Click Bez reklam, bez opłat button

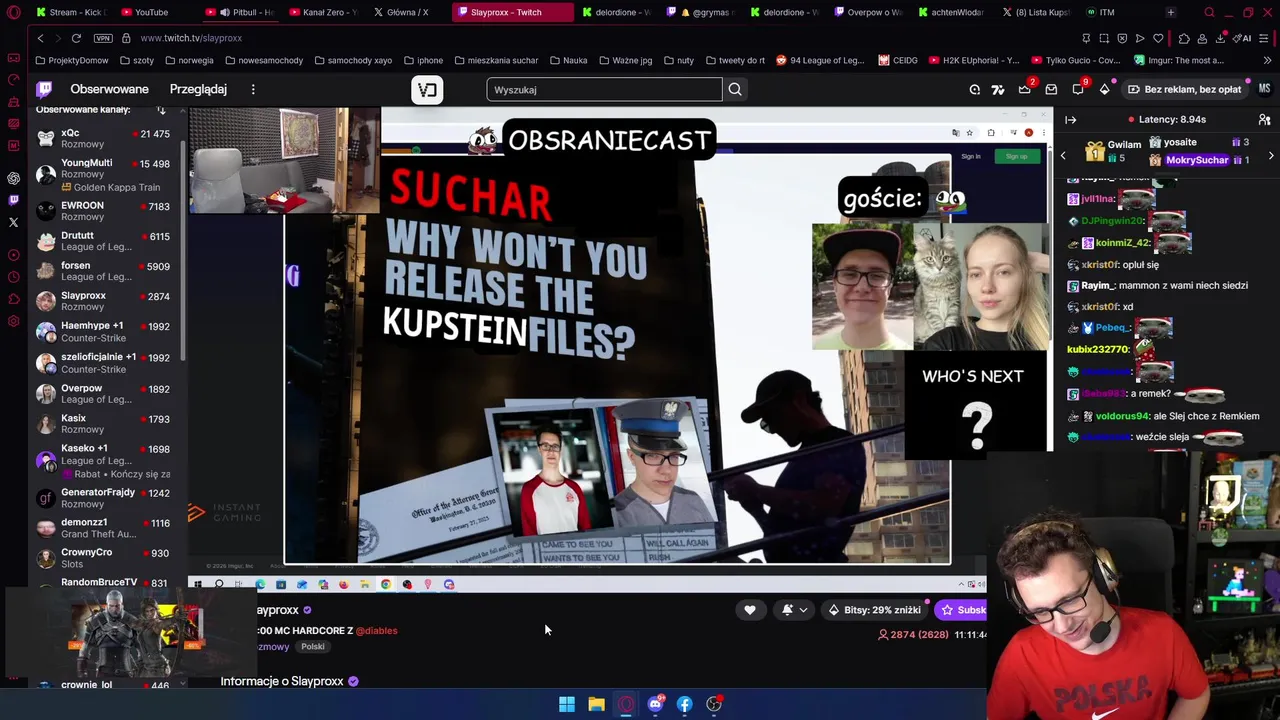coord(1184,89)
